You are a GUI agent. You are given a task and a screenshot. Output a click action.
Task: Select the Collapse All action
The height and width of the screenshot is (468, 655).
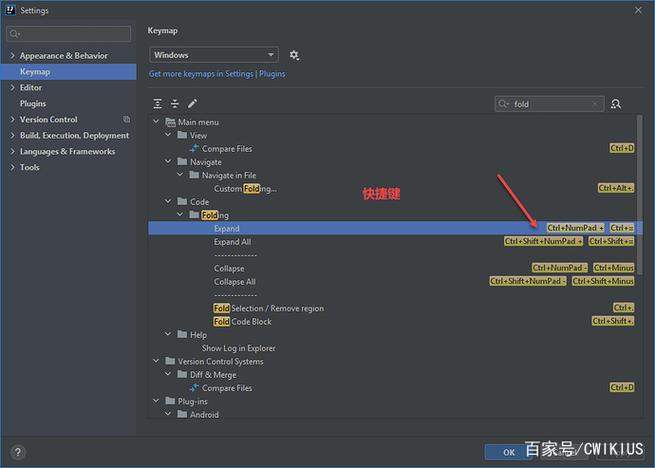pos(234,282)
